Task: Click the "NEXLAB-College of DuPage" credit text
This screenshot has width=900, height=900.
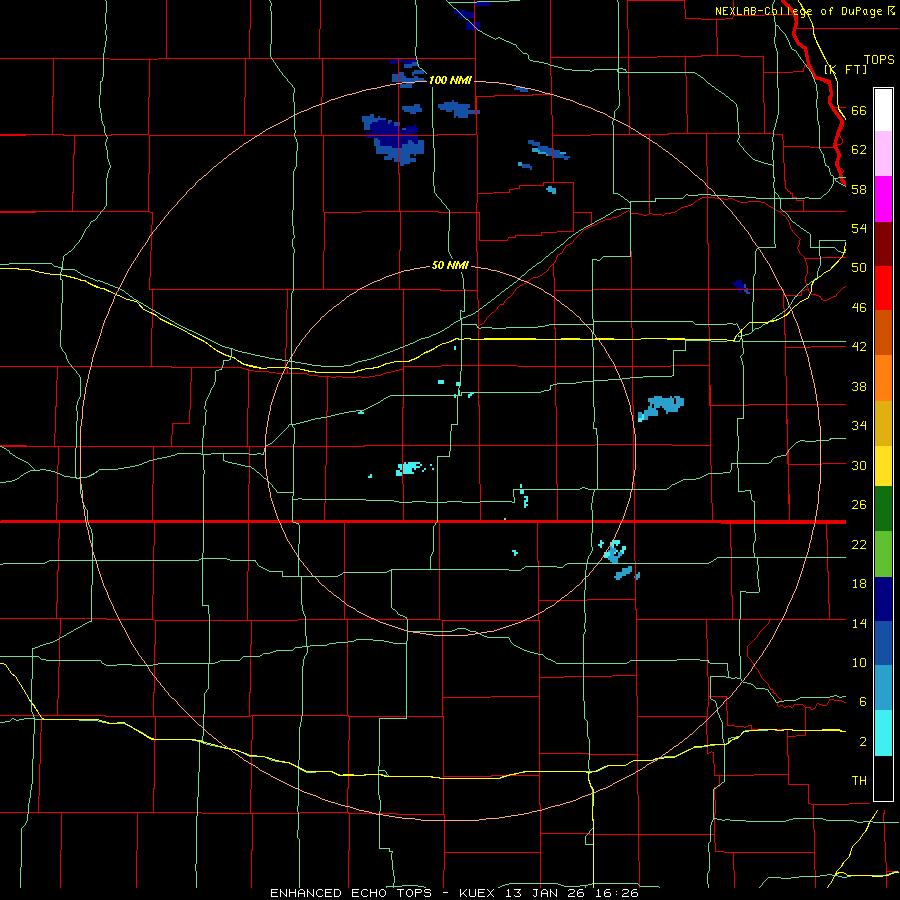Action: 798,11
